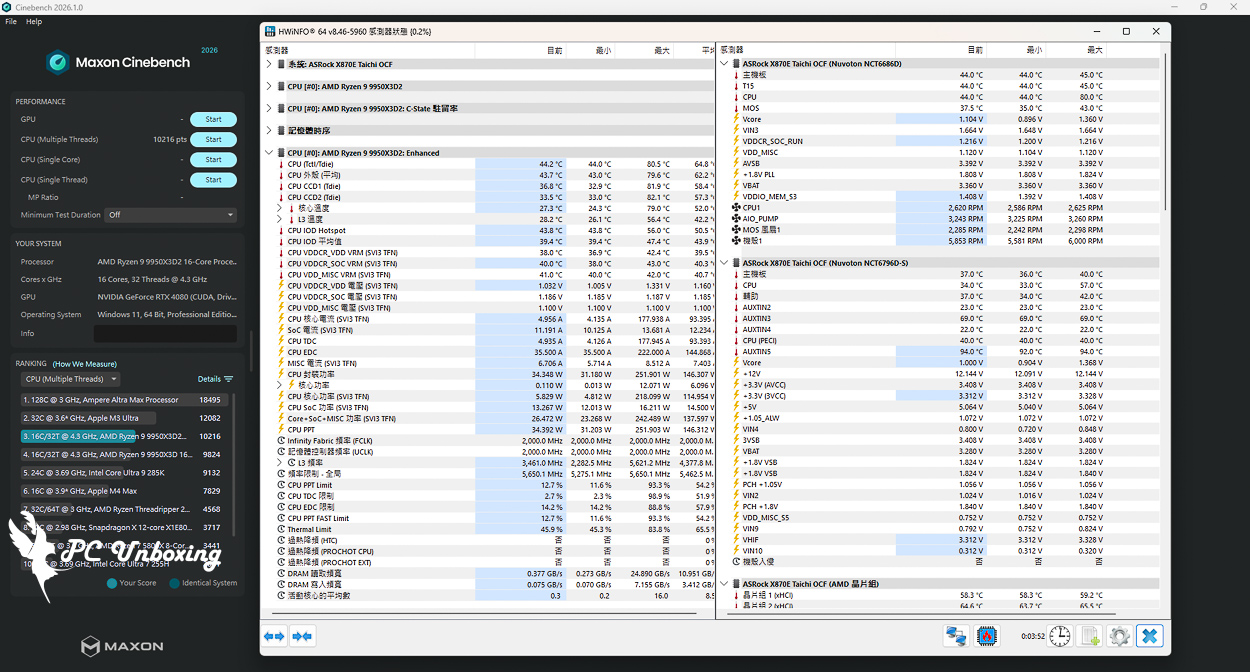The width and height of the screenshot is (1250, 672).
Task: Open the network remote monitoring icon
Action: 956,635
